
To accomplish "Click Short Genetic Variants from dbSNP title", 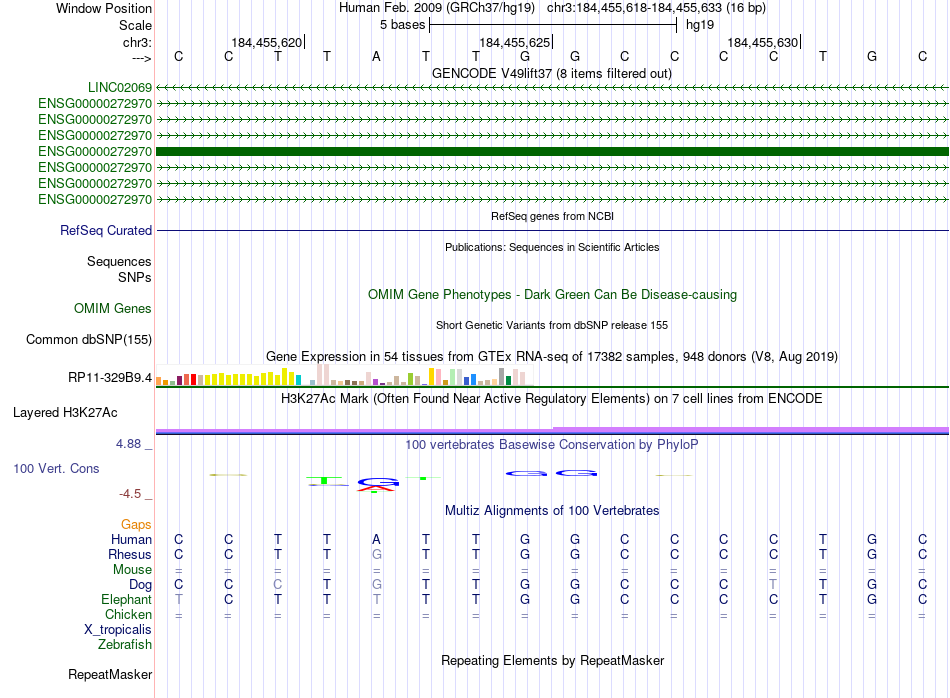I will point(552,325).
